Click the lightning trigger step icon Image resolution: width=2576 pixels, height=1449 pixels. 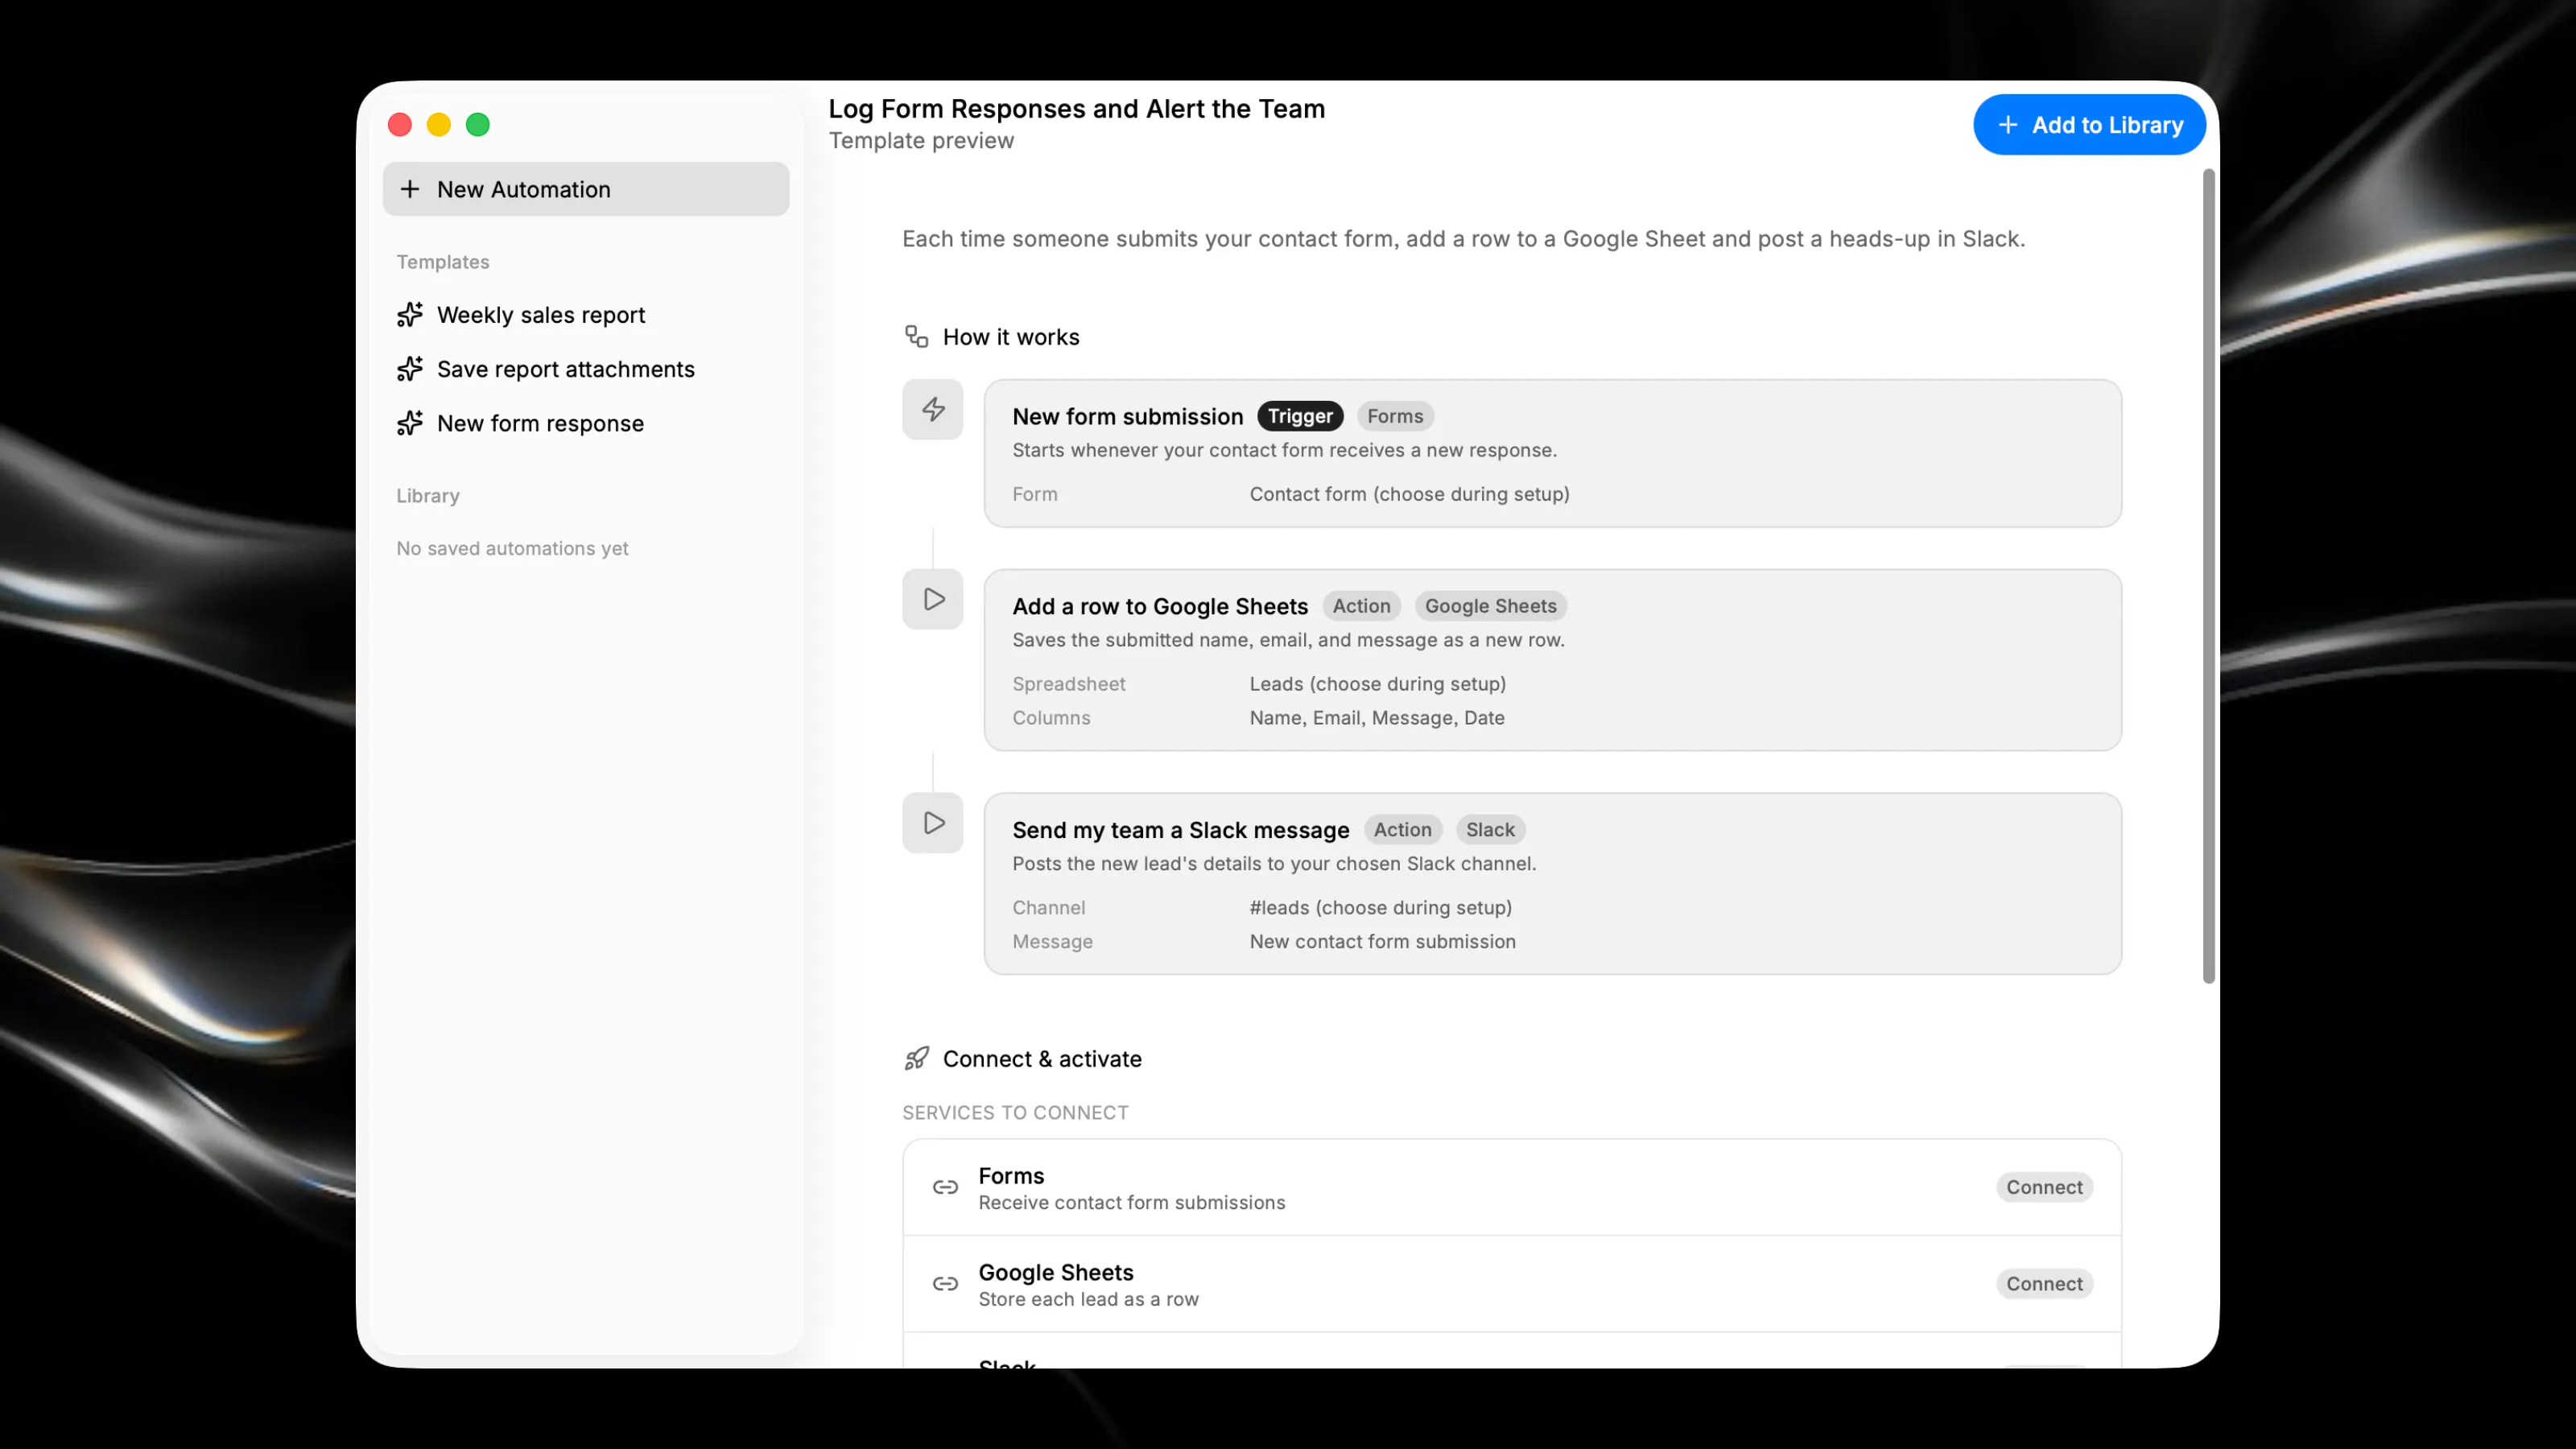(x=933, y=409)
